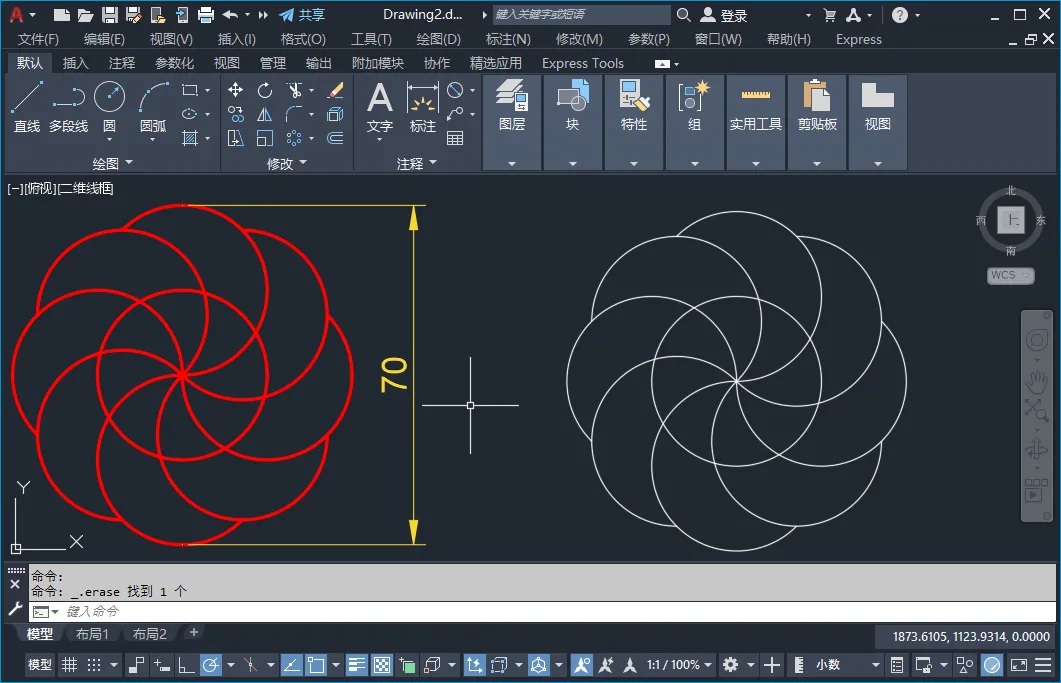This screenshot has width=1061, height=683.
Task: Toggle object snap tracking in status bar
Action: point(292,665)
